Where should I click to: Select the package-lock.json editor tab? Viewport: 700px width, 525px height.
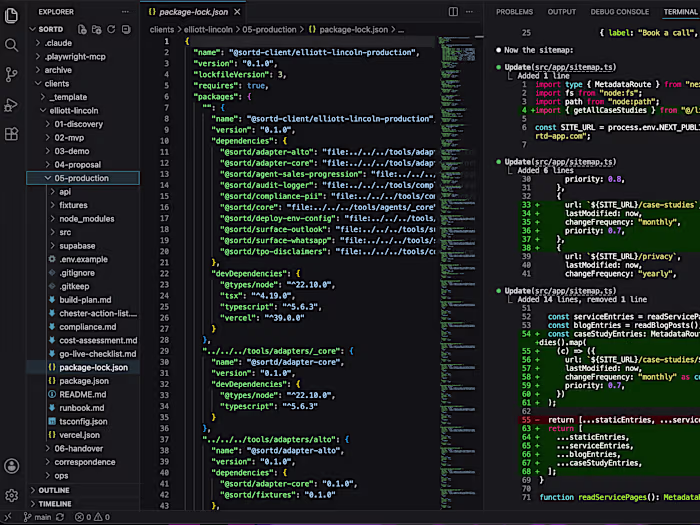pos(193,12)
